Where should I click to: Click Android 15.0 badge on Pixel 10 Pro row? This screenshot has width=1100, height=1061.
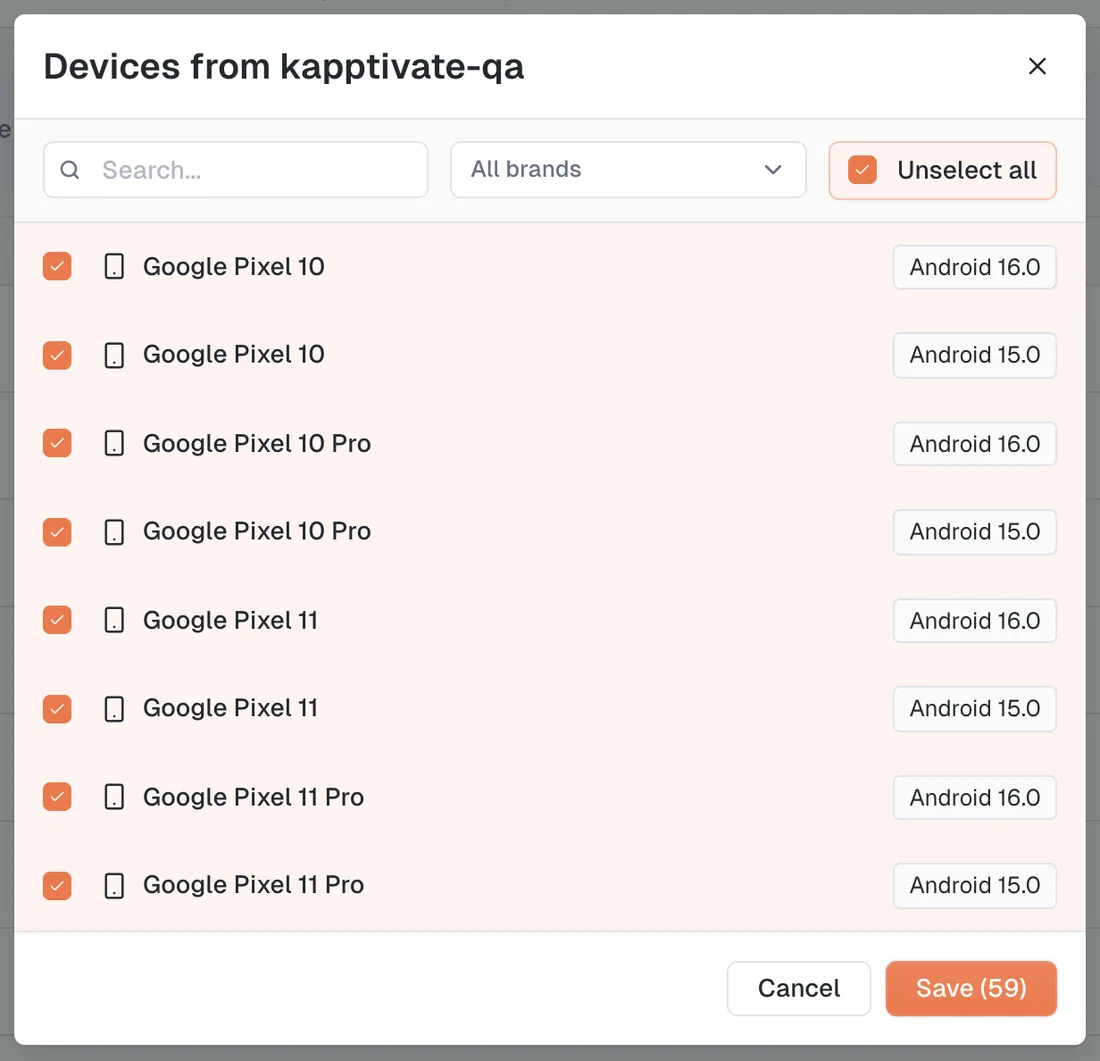[x=974, y=532]
